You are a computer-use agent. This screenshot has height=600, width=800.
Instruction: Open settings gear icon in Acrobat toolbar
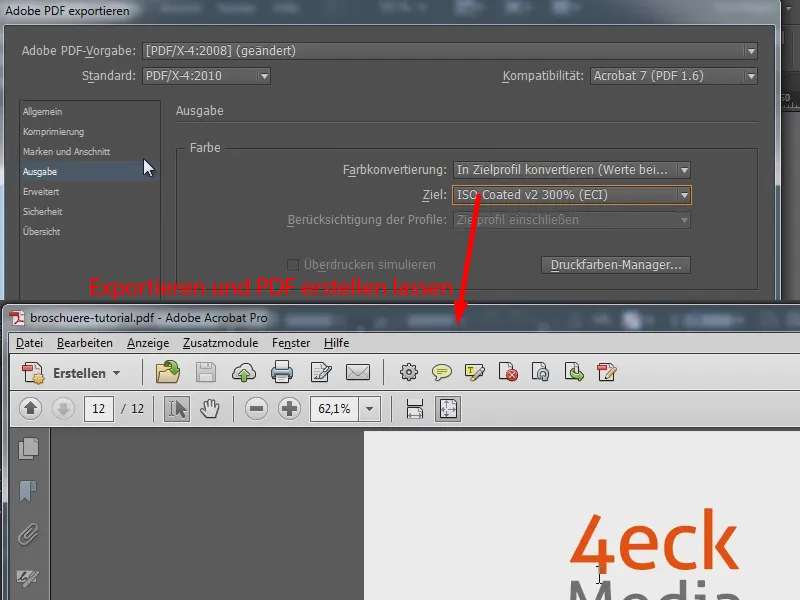coord(409,372)
